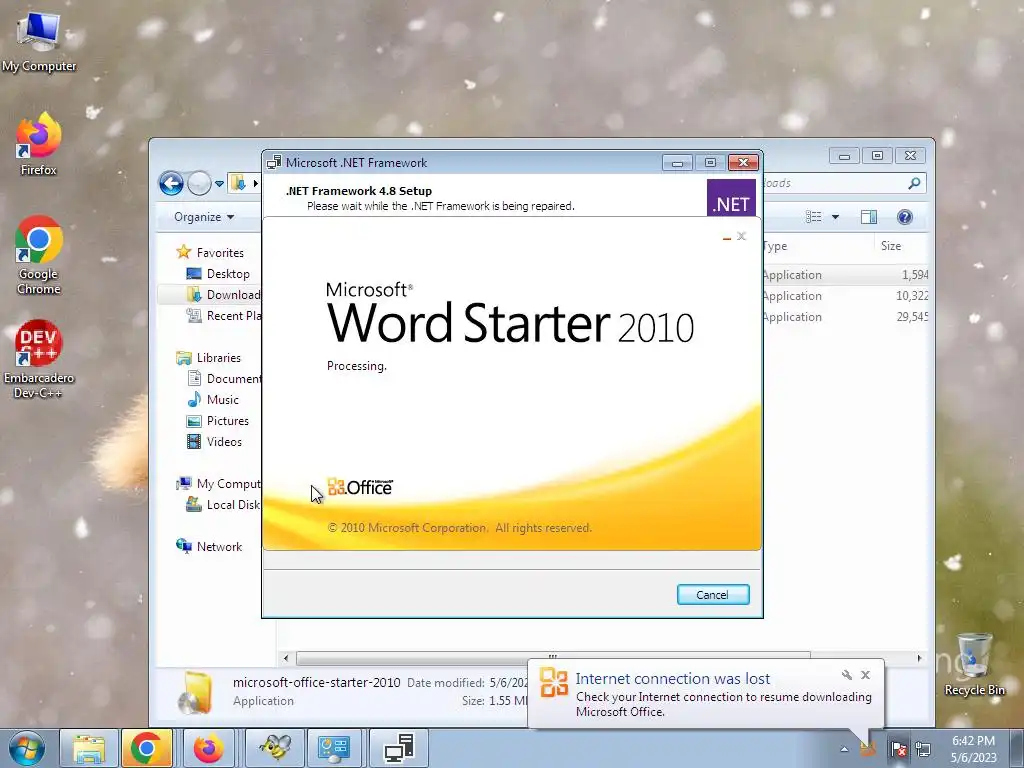
Task: Open the view options dropdown arrow
Action: point(835,217)
